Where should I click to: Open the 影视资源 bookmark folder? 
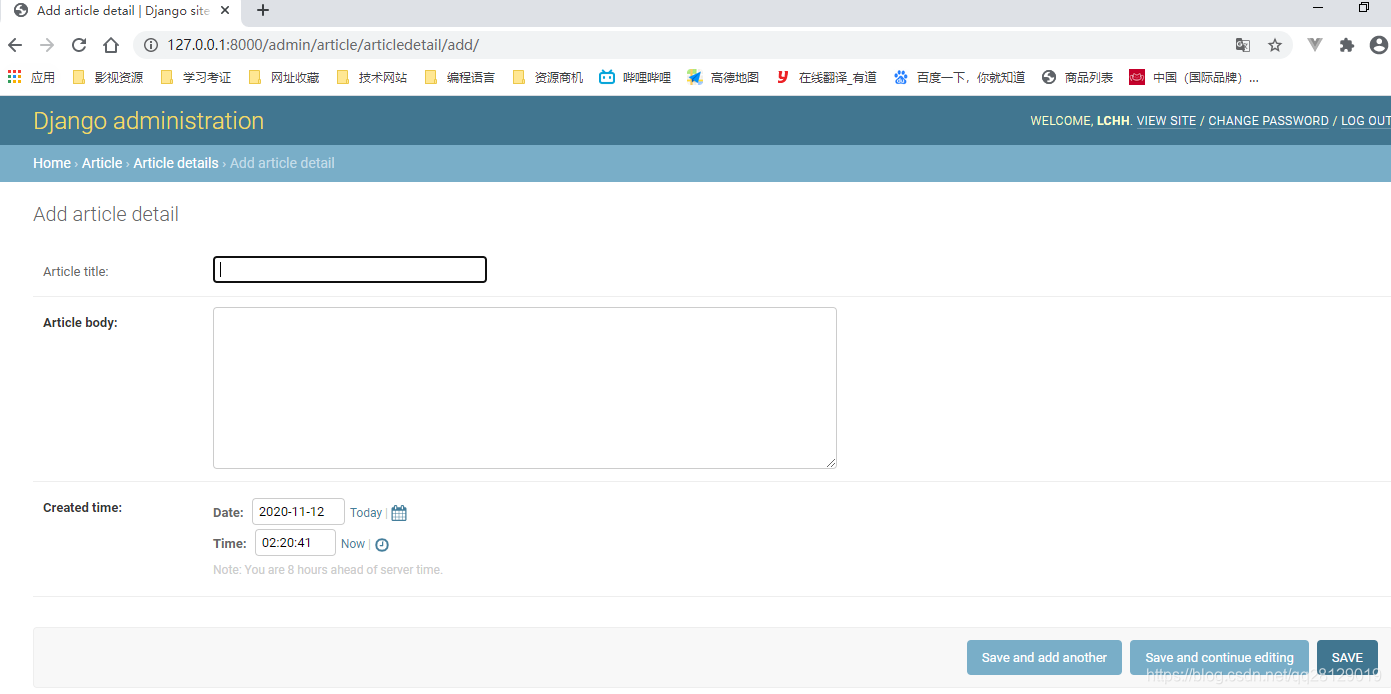tap(108, 77)
